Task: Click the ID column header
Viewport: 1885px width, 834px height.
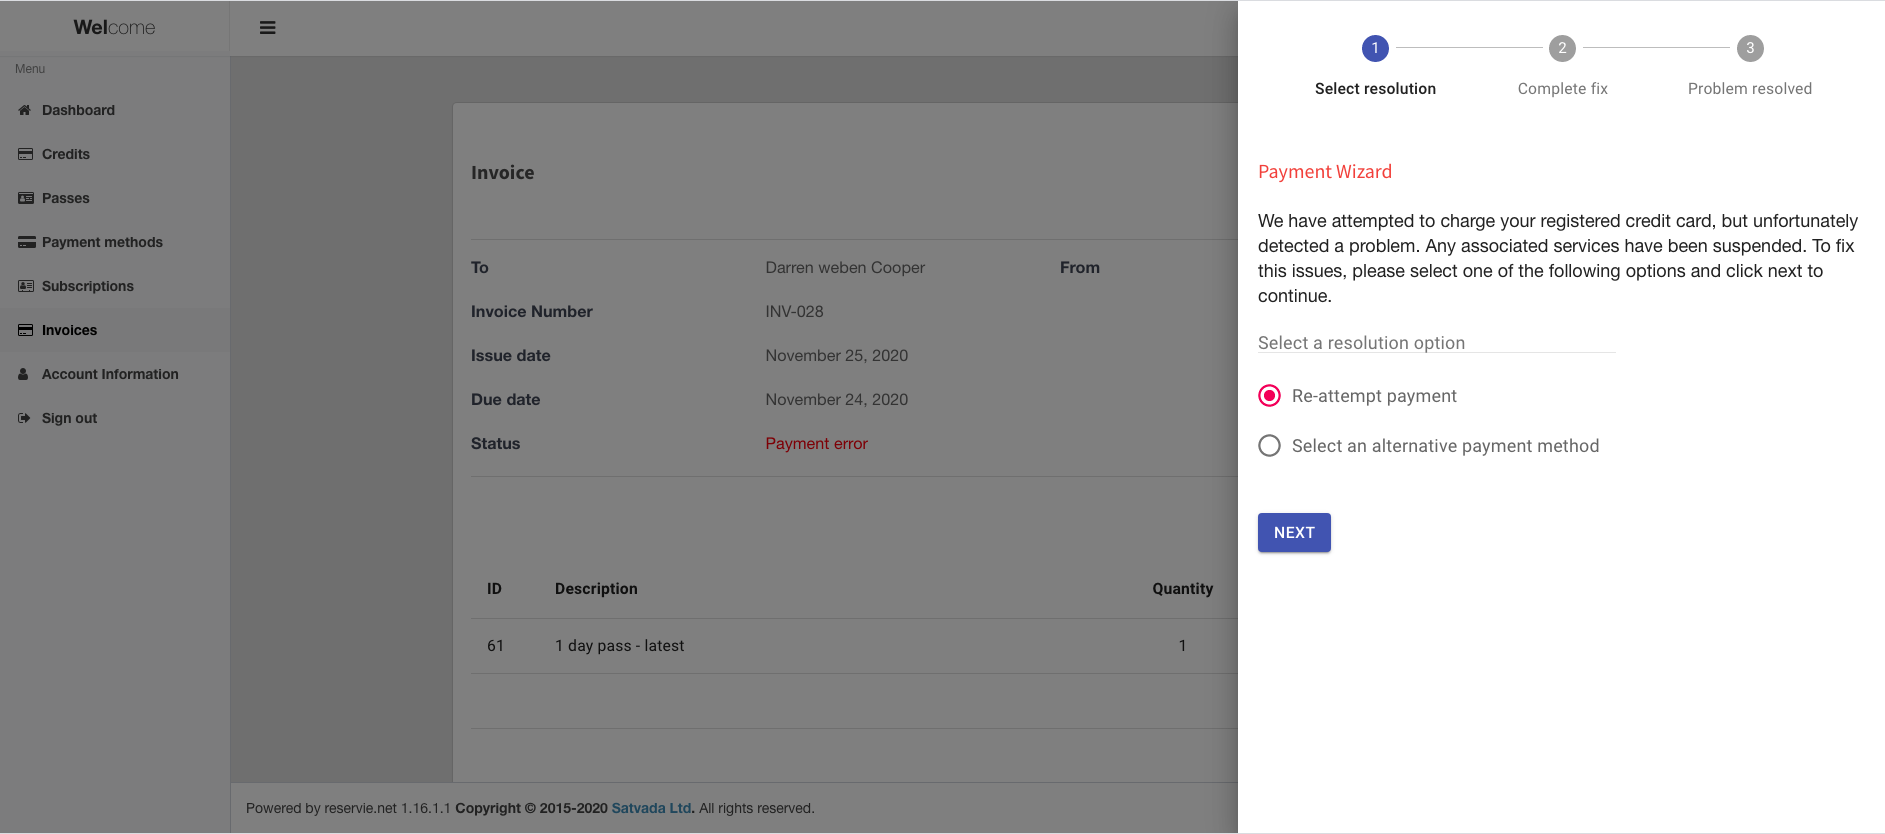Action: 494,589
